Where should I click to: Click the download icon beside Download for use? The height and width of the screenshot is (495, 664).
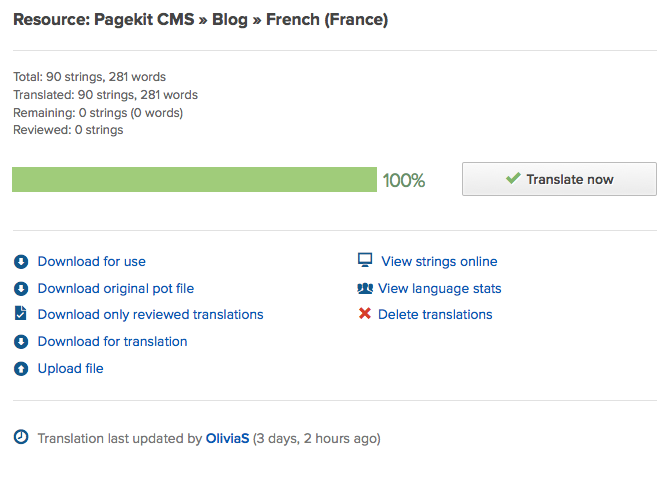(21, 262)
